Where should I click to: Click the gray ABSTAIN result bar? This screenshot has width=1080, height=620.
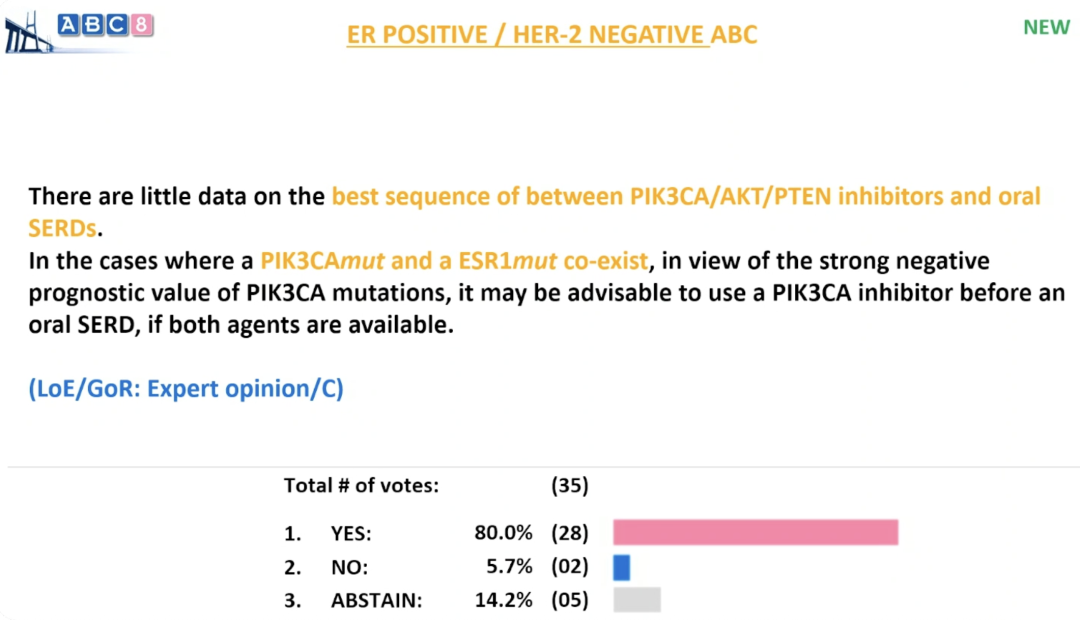click(637, 600)
